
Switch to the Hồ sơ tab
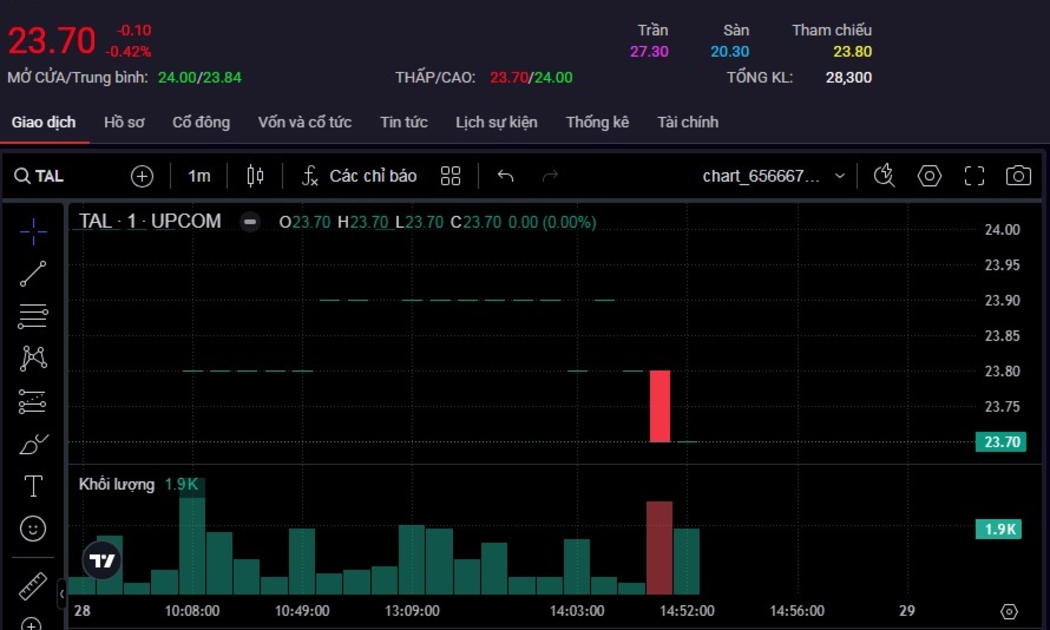point(124,122)
